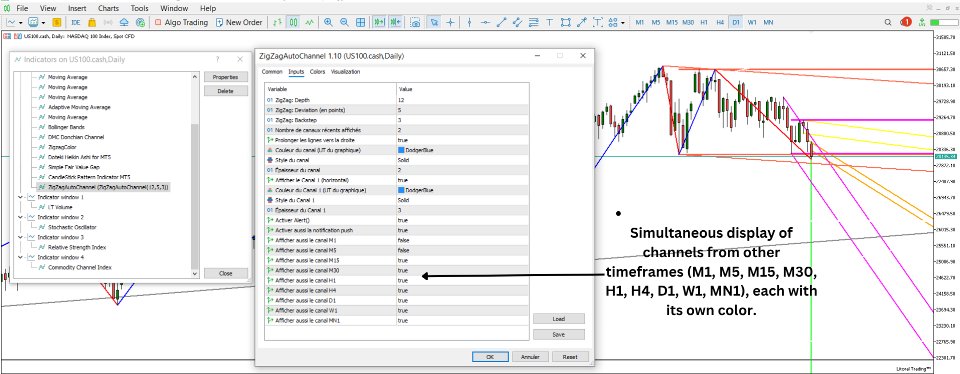This screenshot has height=374, width=960.
Task: Toggle value of Afficher le Canal 1 (horizontal)
Action: (x=462, y=180)
